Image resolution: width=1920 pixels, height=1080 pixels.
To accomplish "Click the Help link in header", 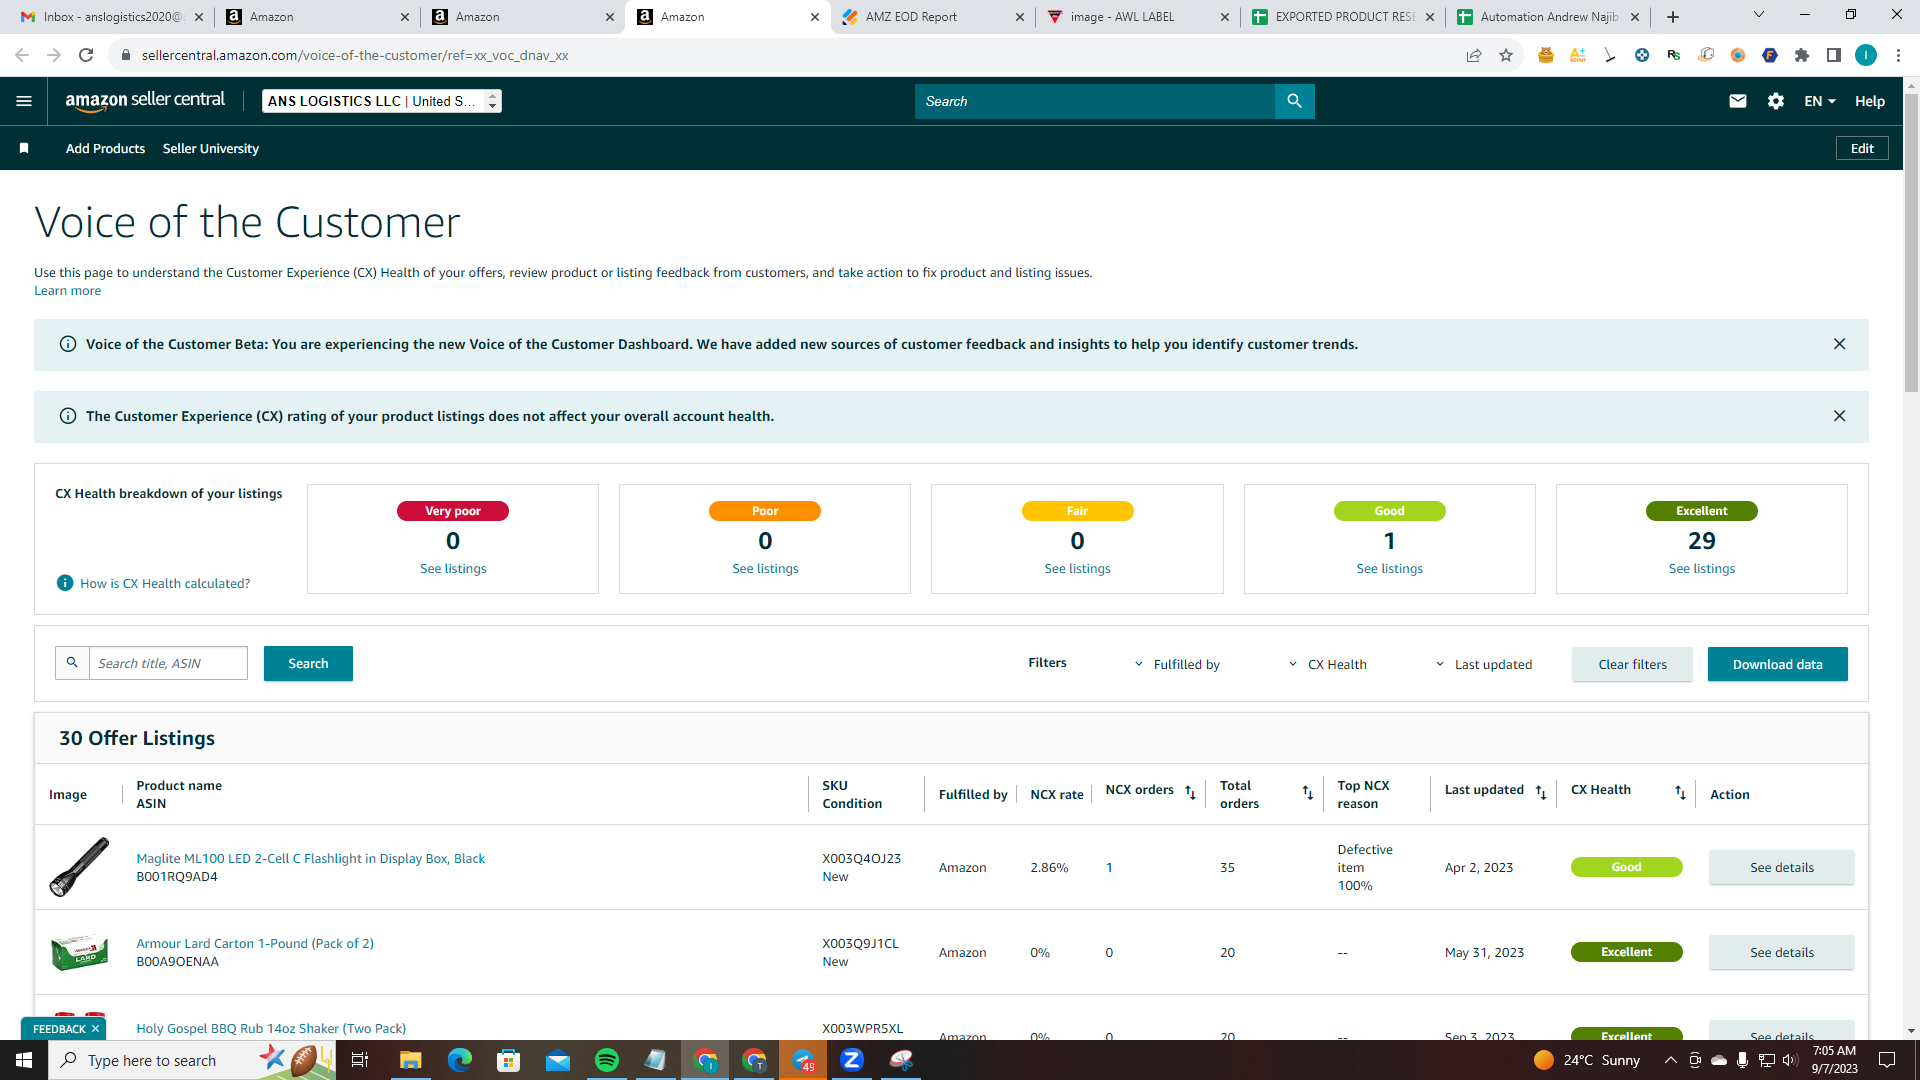I will (x=1870, y=101).
